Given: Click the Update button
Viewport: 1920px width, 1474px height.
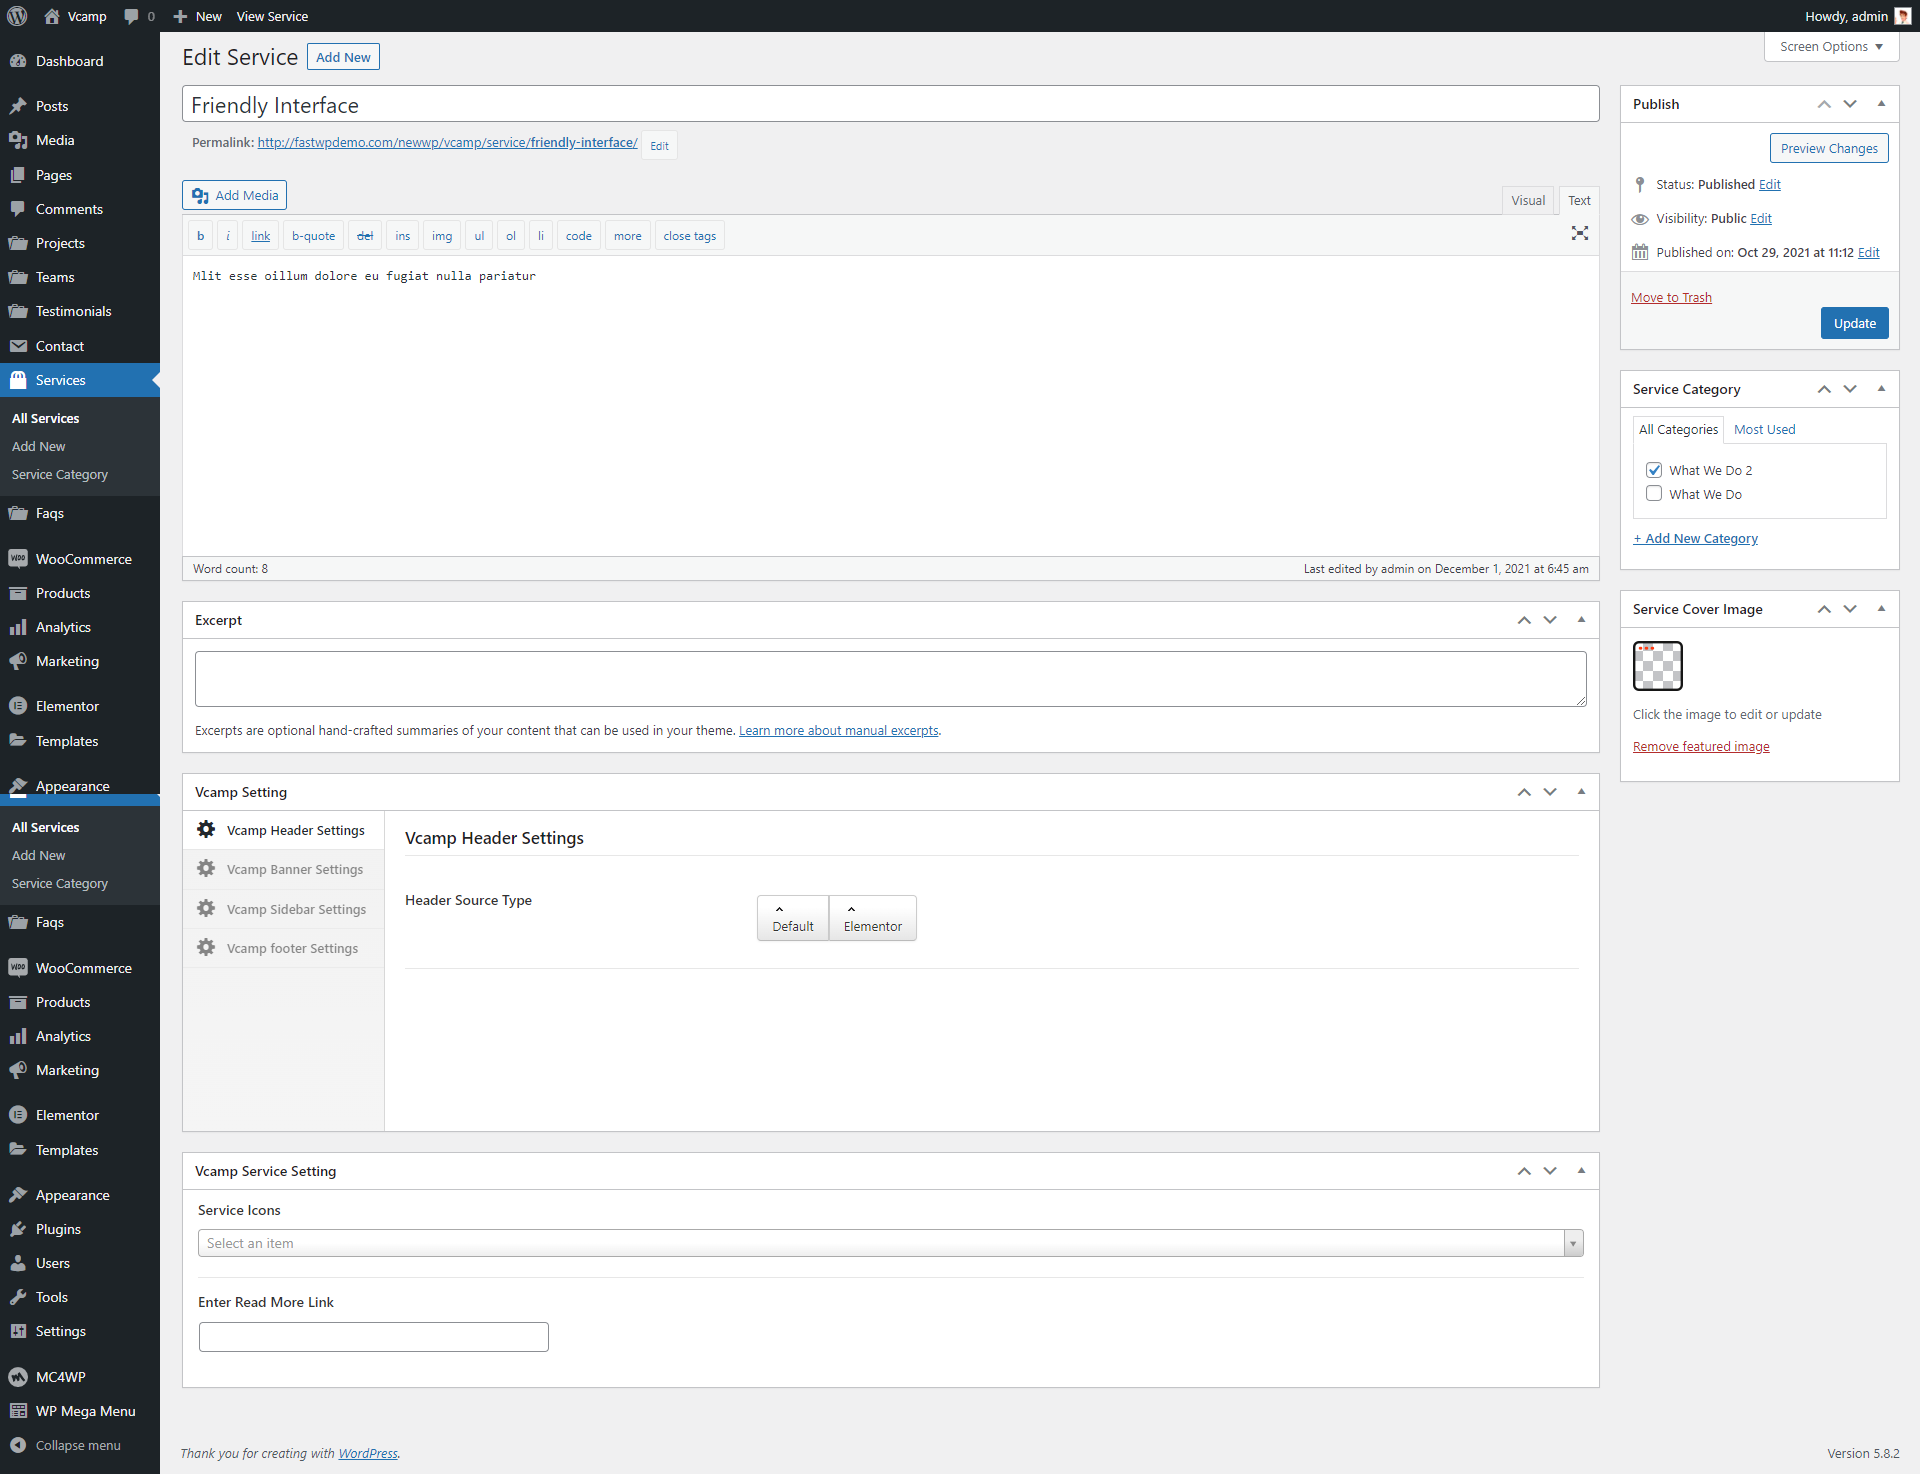Looking at the screenshot, I should pos(1854,323).
